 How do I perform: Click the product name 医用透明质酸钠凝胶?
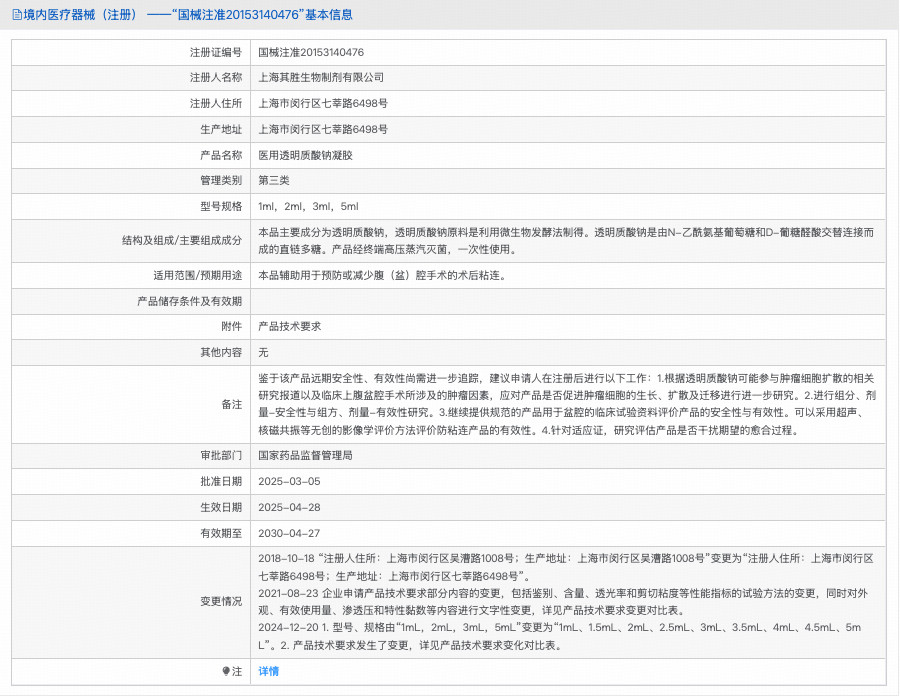(305, 155)
